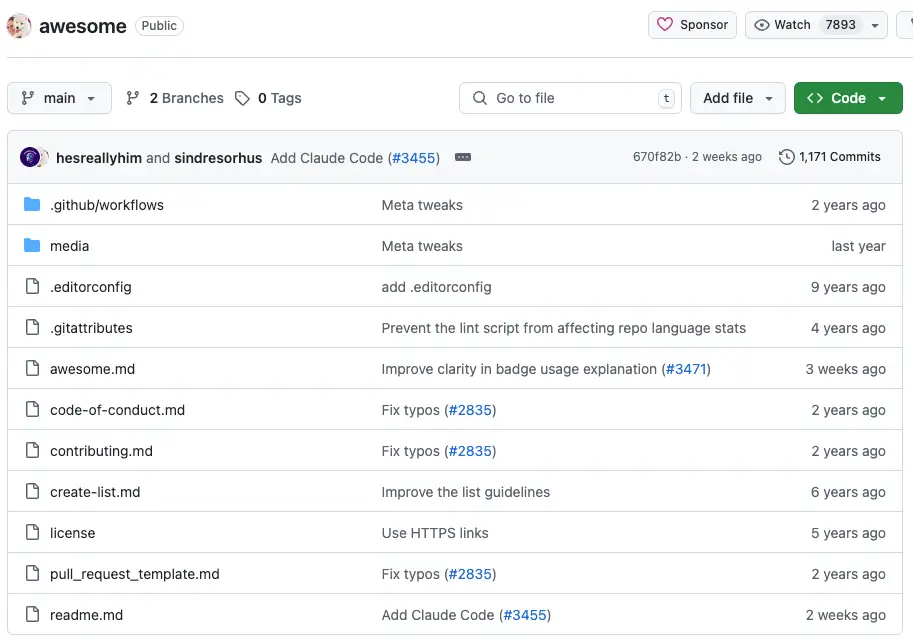Image resolution: width=913 pixels, height=644 pixels.
Task: Open #2835 link in contributing.md row
Action: (470, 451)
